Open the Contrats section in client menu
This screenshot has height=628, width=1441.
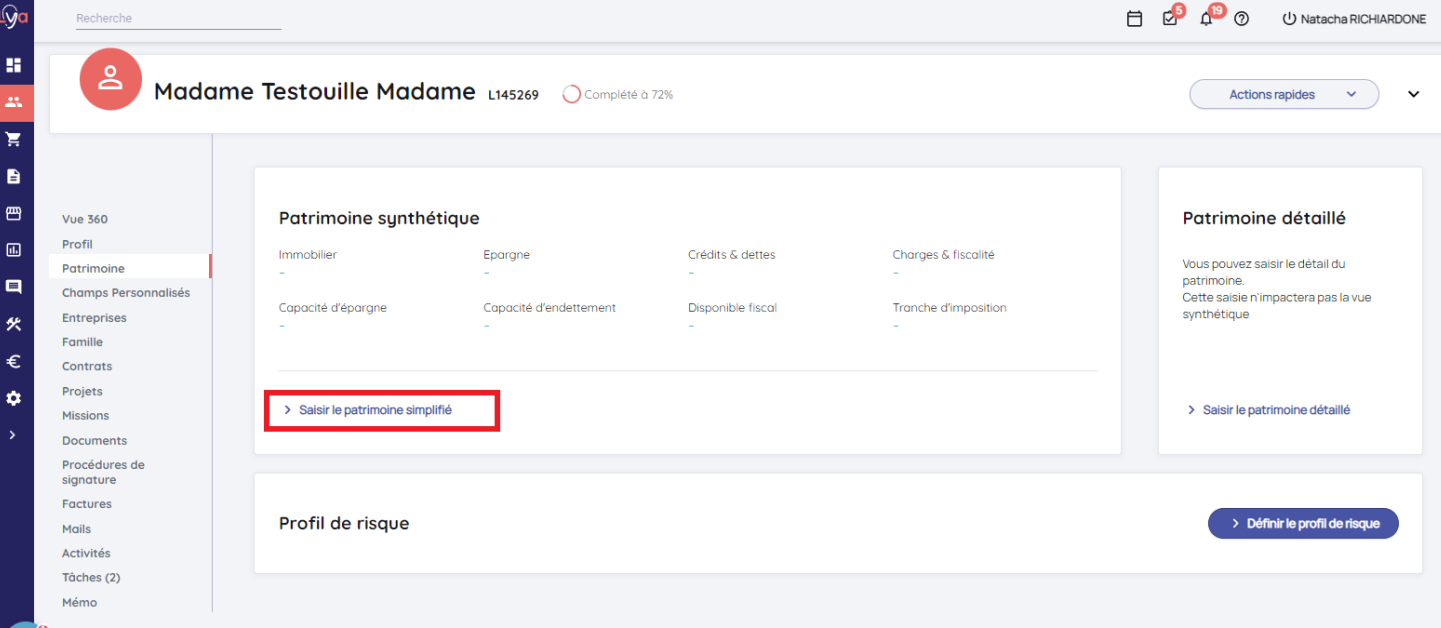(87, 367)
